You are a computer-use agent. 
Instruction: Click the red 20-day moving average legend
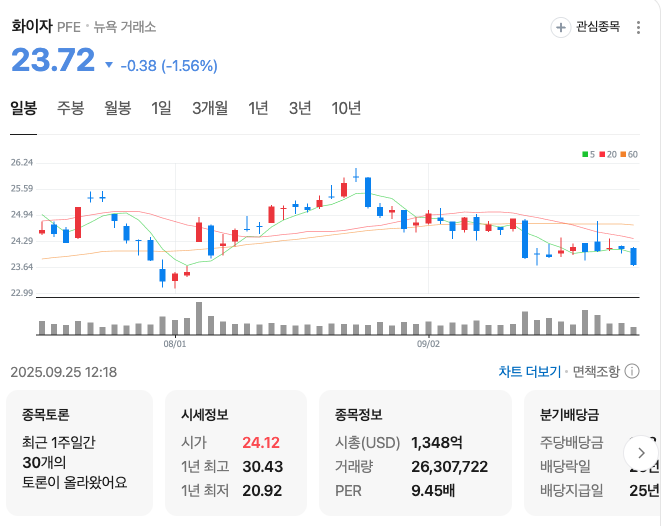(x=608, y=154)
